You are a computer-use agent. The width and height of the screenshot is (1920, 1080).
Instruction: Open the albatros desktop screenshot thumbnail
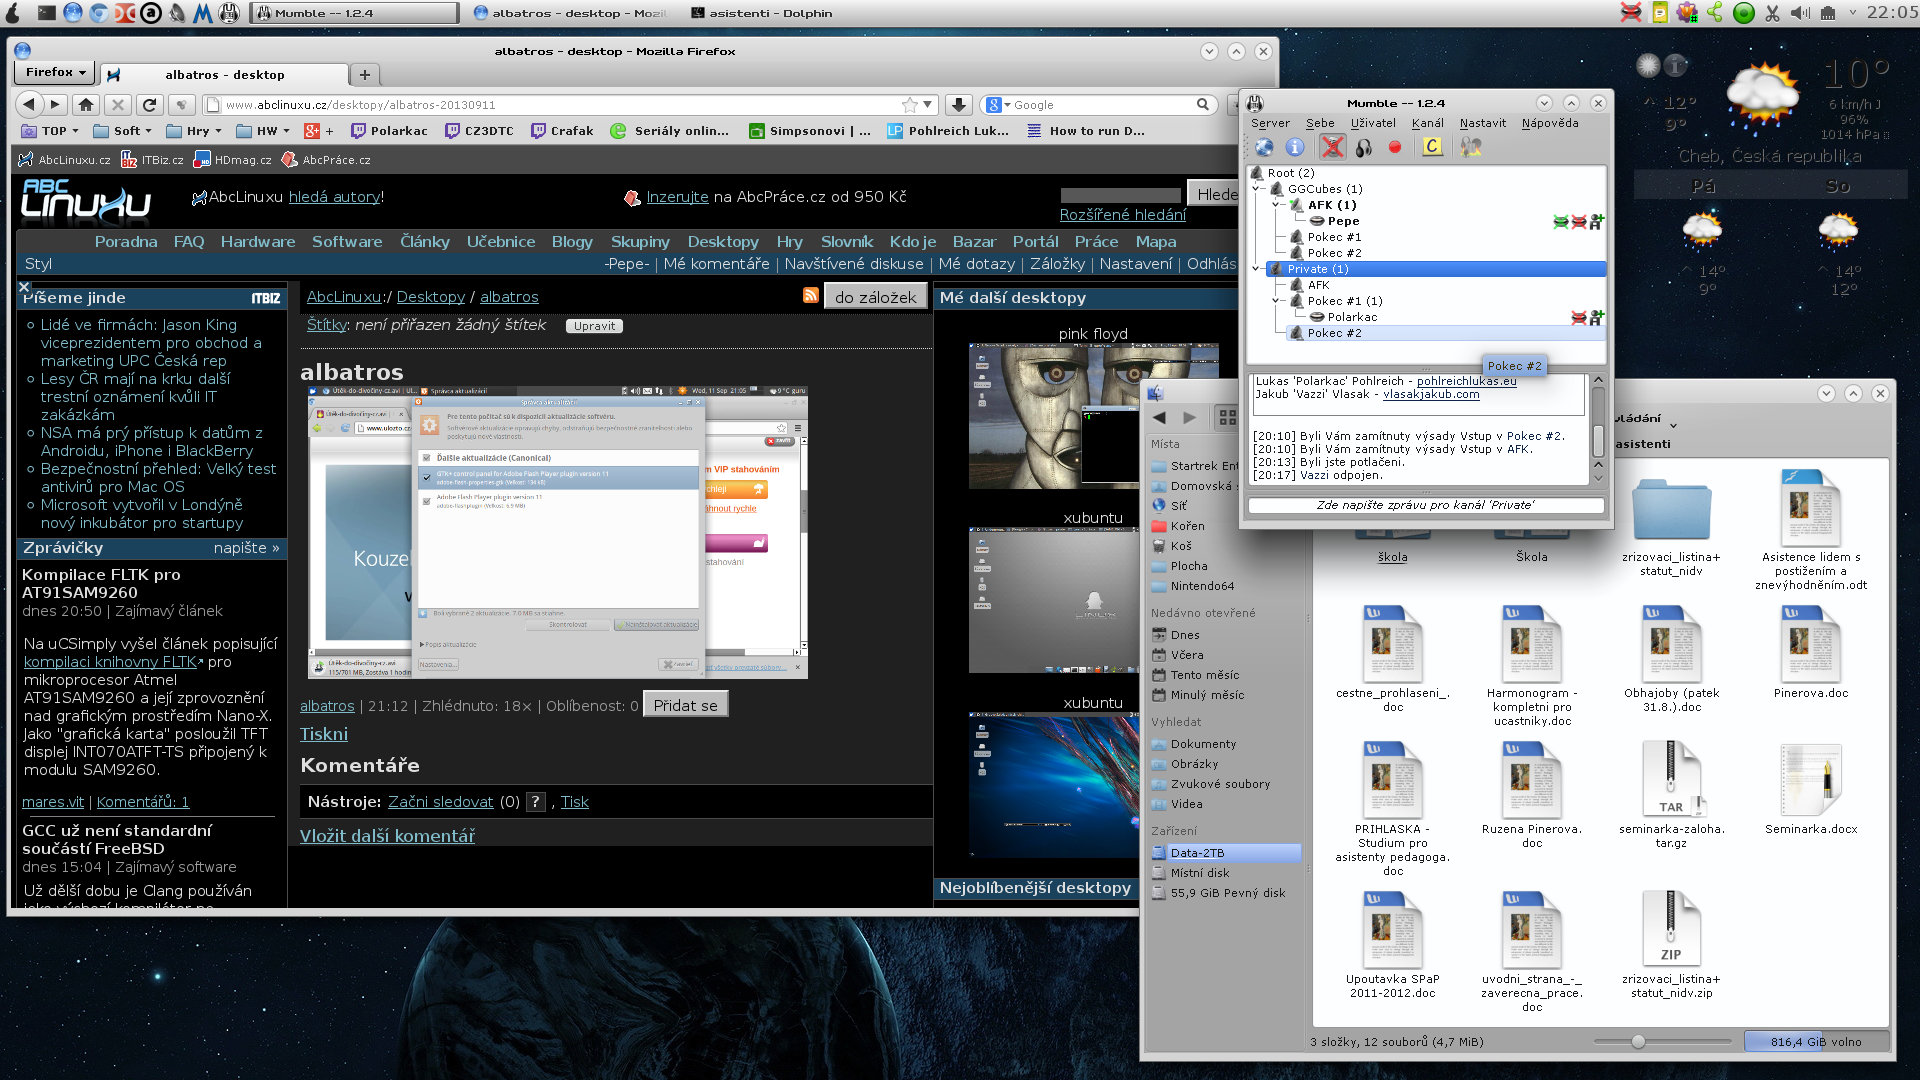[x=557, y=533]
